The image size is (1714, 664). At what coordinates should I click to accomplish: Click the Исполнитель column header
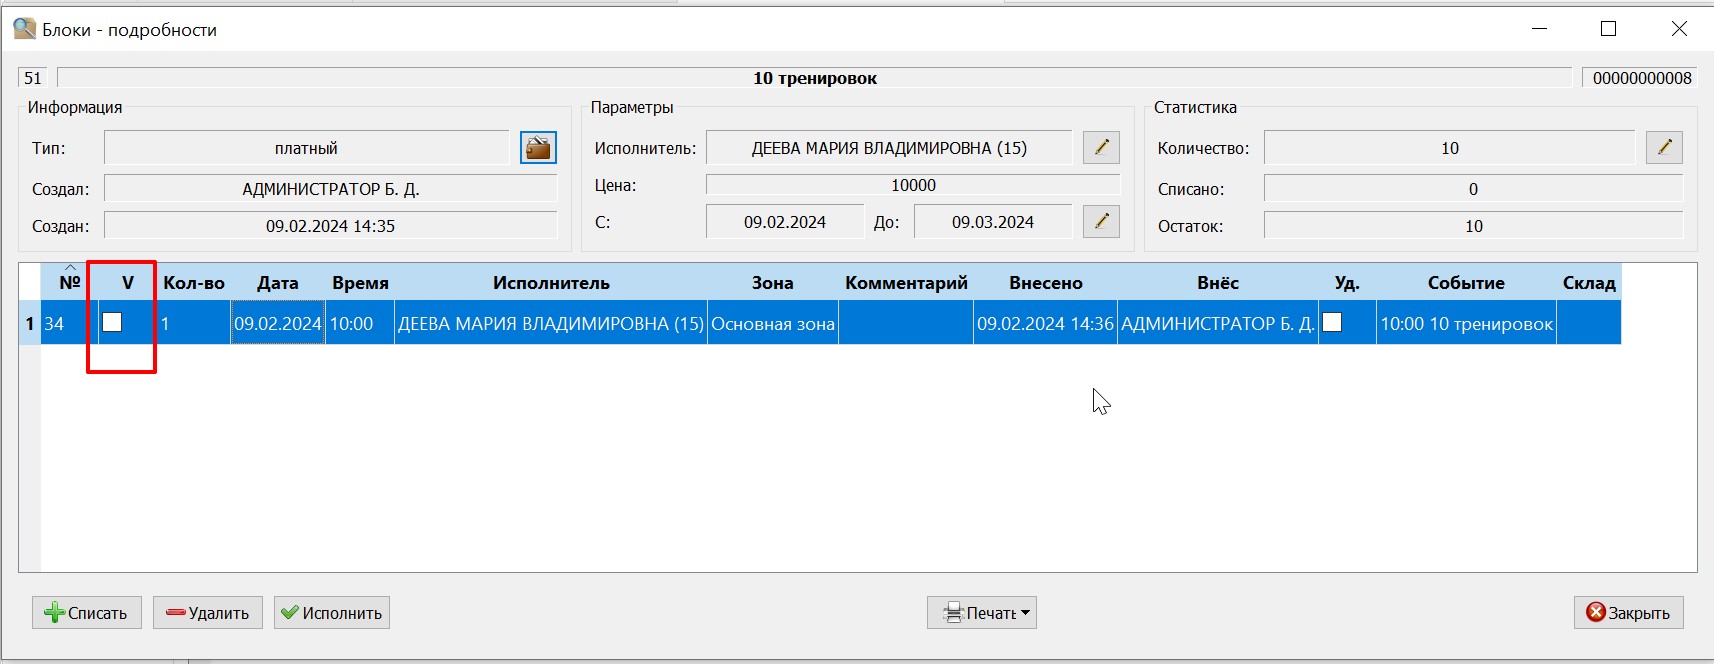(551, 282)
